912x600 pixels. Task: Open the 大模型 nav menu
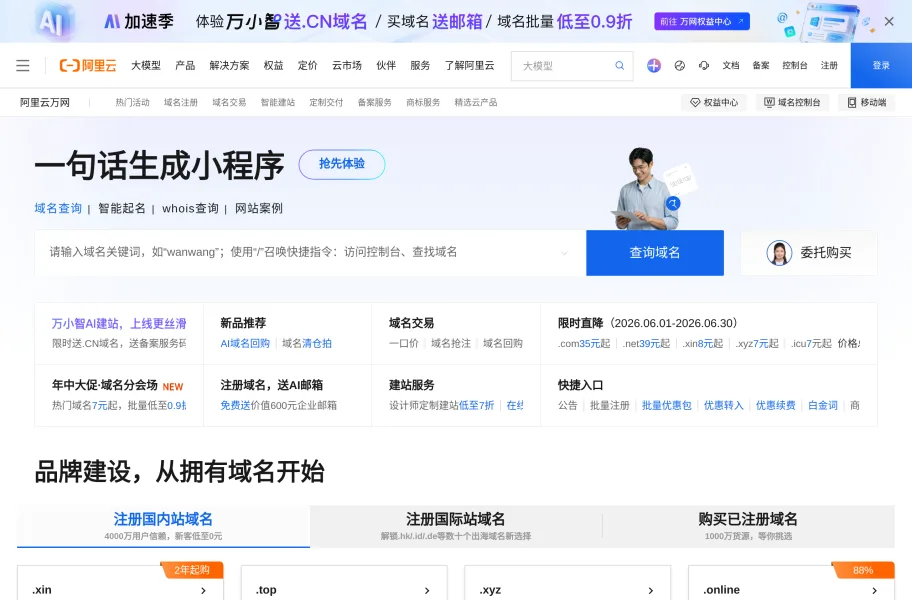tap(146, 66)
